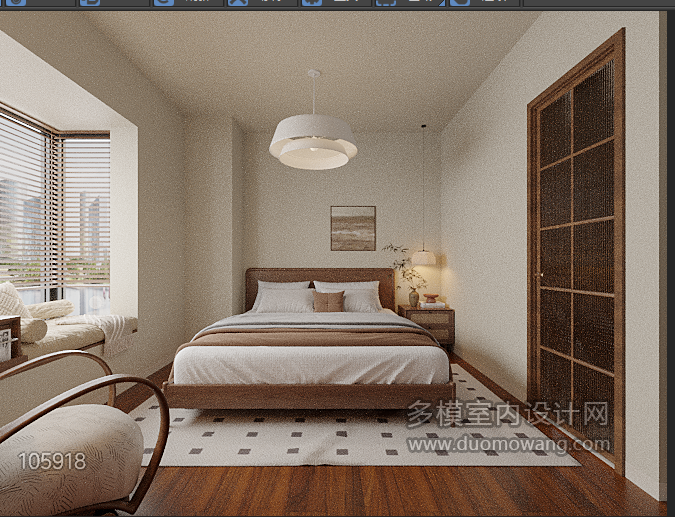Viewport: 675px width, 517px height.
Task: Select the dashed-rectangle Region render button
Action: pyautogui.click(x=386, y=2)
